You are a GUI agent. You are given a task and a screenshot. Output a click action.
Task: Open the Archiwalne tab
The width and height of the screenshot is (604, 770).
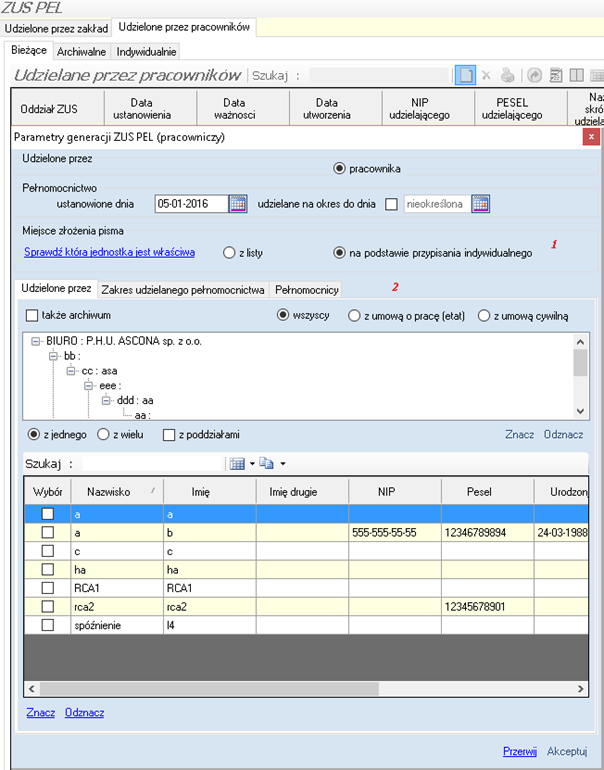pyautogui.click(x=81, y=52)
